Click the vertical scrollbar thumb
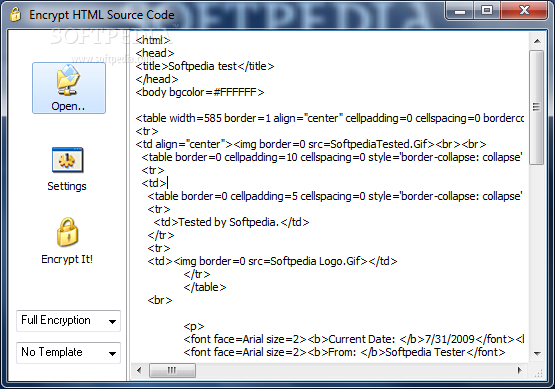This screenshot has width=555, height=389. click(x=537, y=107)
